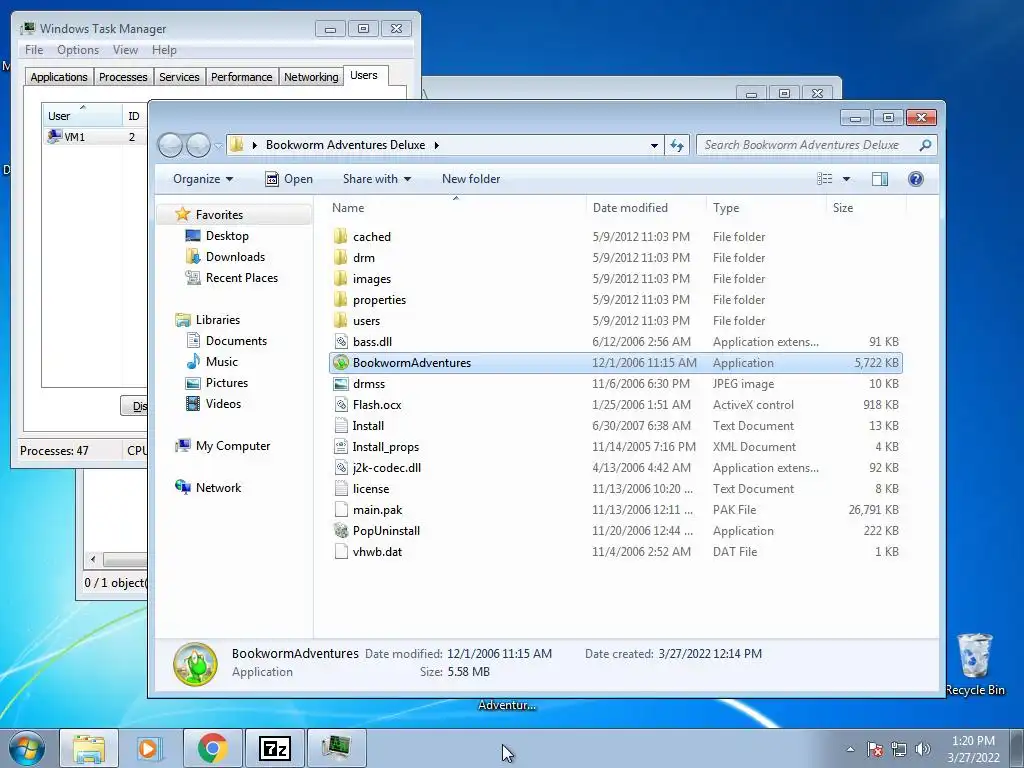Toggle the preview pane icon

tap(880, 179)
